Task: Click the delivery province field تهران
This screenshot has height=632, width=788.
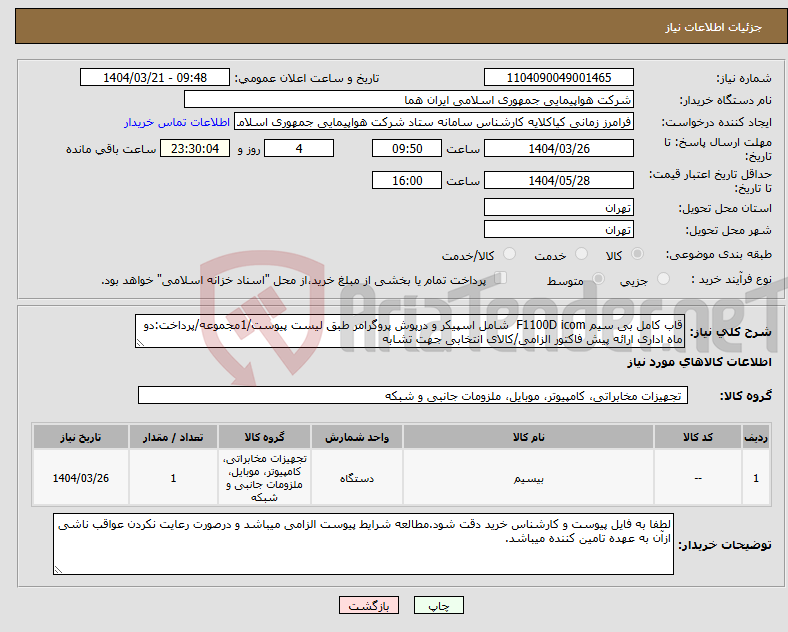Action: (x=558, y=207)
